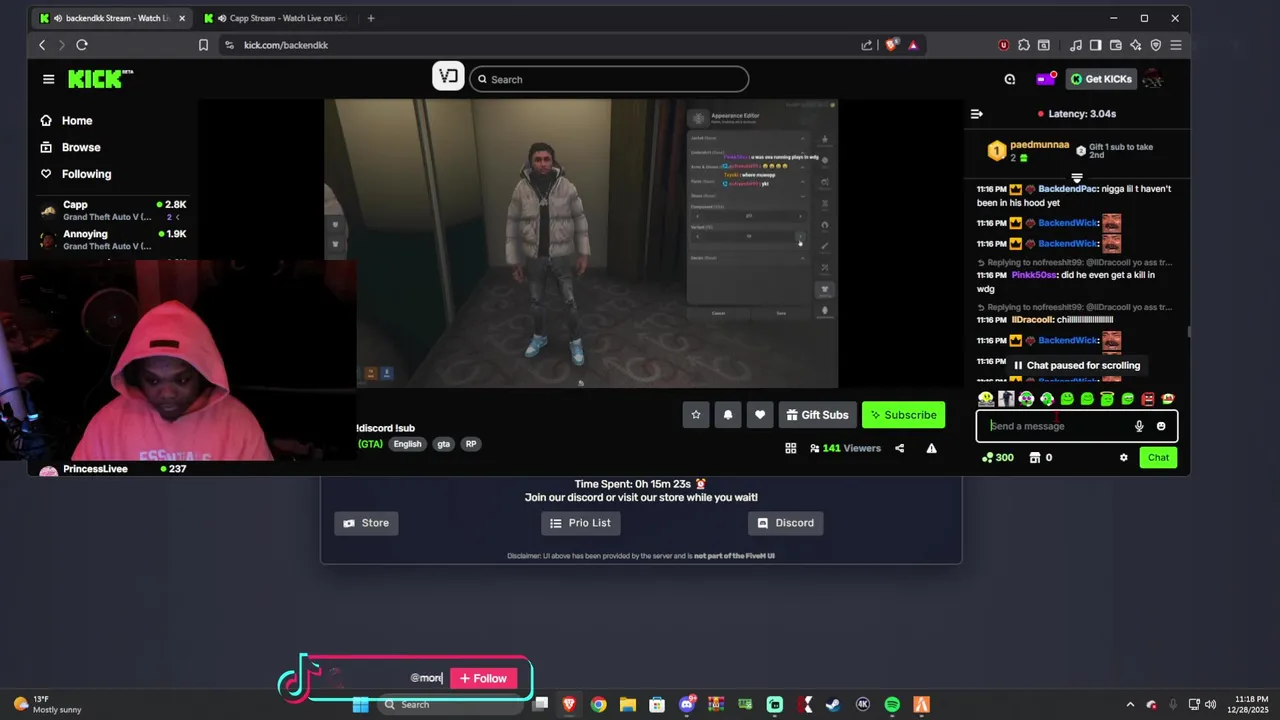Click the browser address bar URL
The image size is (1280, 720).
point(286,45)
